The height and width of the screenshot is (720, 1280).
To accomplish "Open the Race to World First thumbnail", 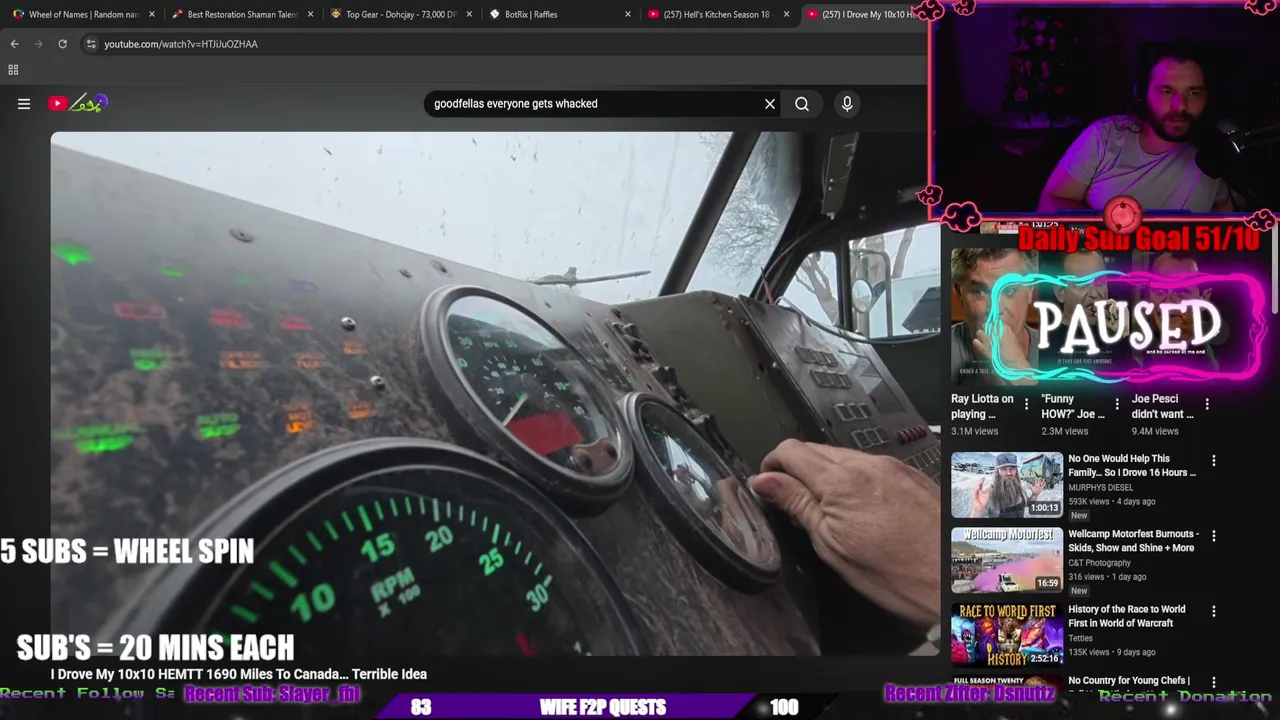I will (x=1007, y=634).
